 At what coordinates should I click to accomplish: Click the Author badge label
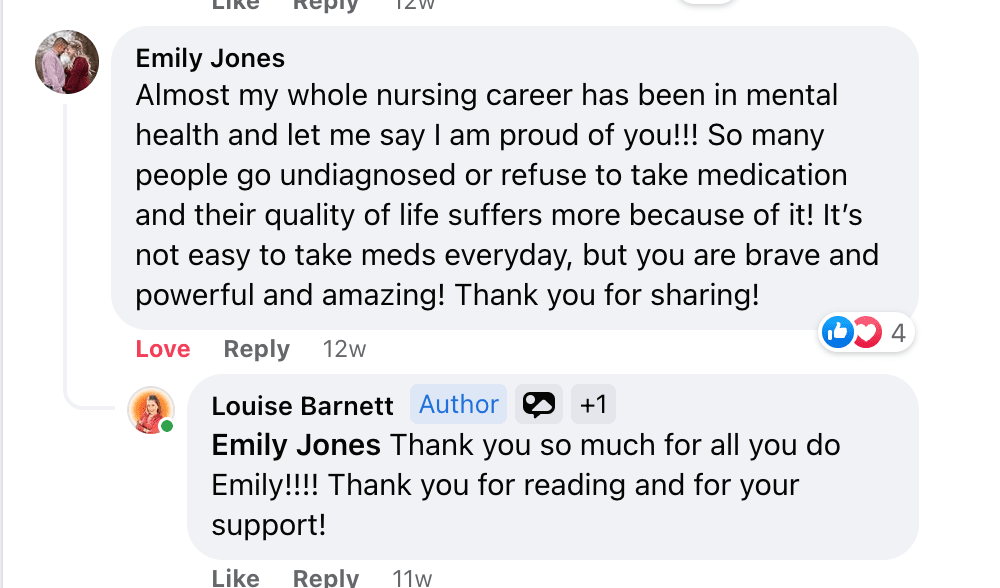click(x=459, y=404)
